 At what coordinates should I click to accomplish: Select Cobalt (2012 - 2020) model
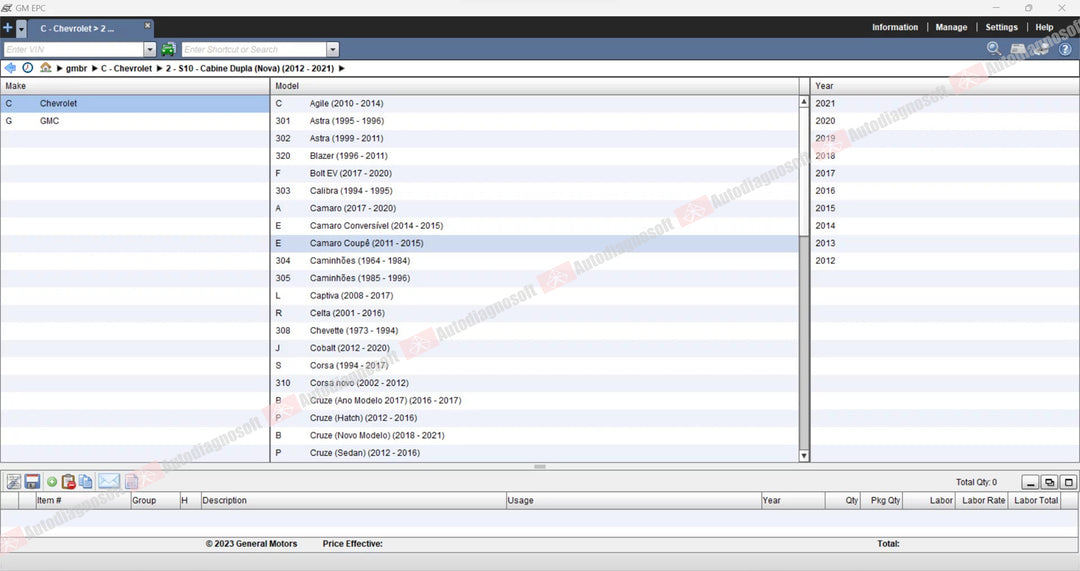534,348
